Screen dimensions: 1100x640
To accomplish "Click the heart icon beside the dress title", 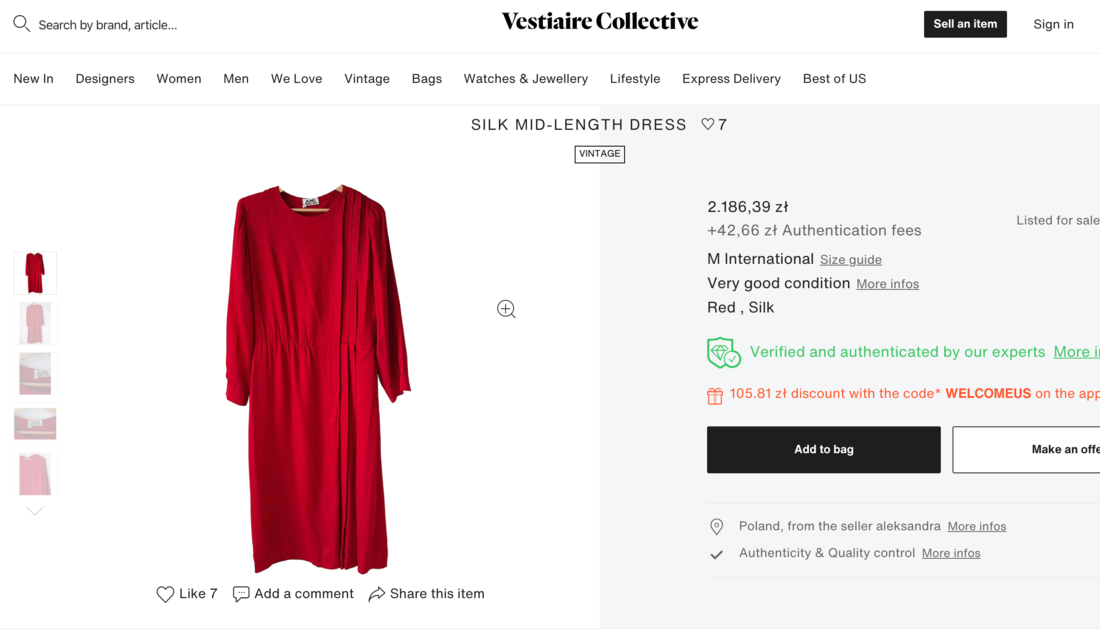I will pos(708,125).
